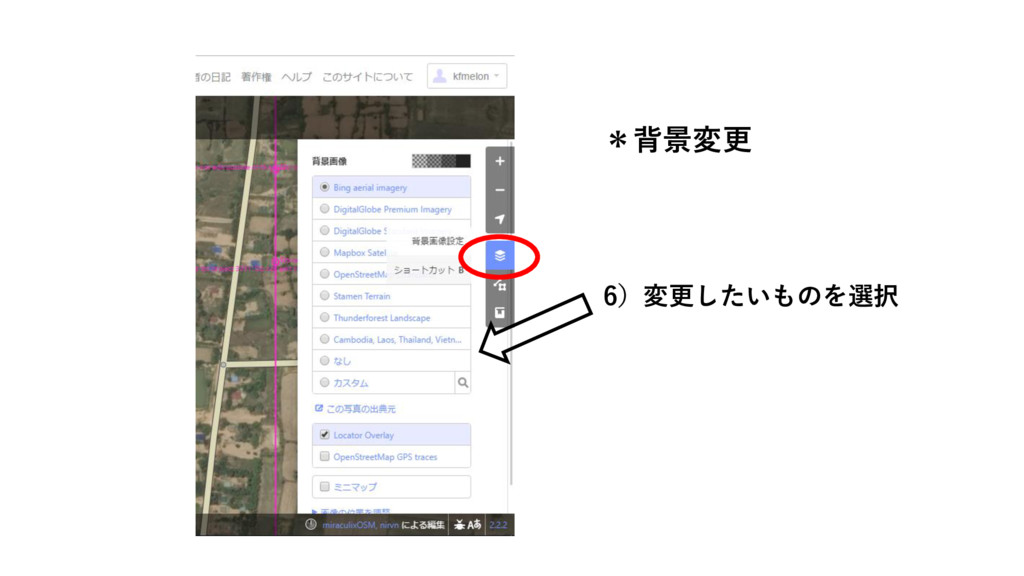This screenshot has height=576, width=1024.
Task: Select Mapbox Satellite background
Action: coord(391,252)
